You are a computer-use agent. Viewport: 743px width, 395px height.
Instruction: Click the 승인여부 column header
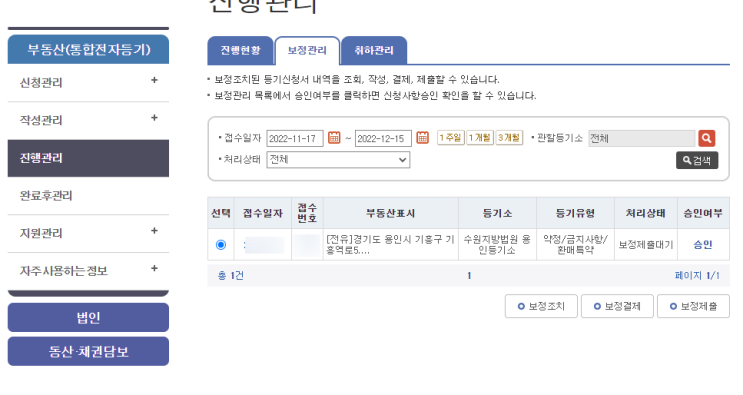(x=703, y=213)
